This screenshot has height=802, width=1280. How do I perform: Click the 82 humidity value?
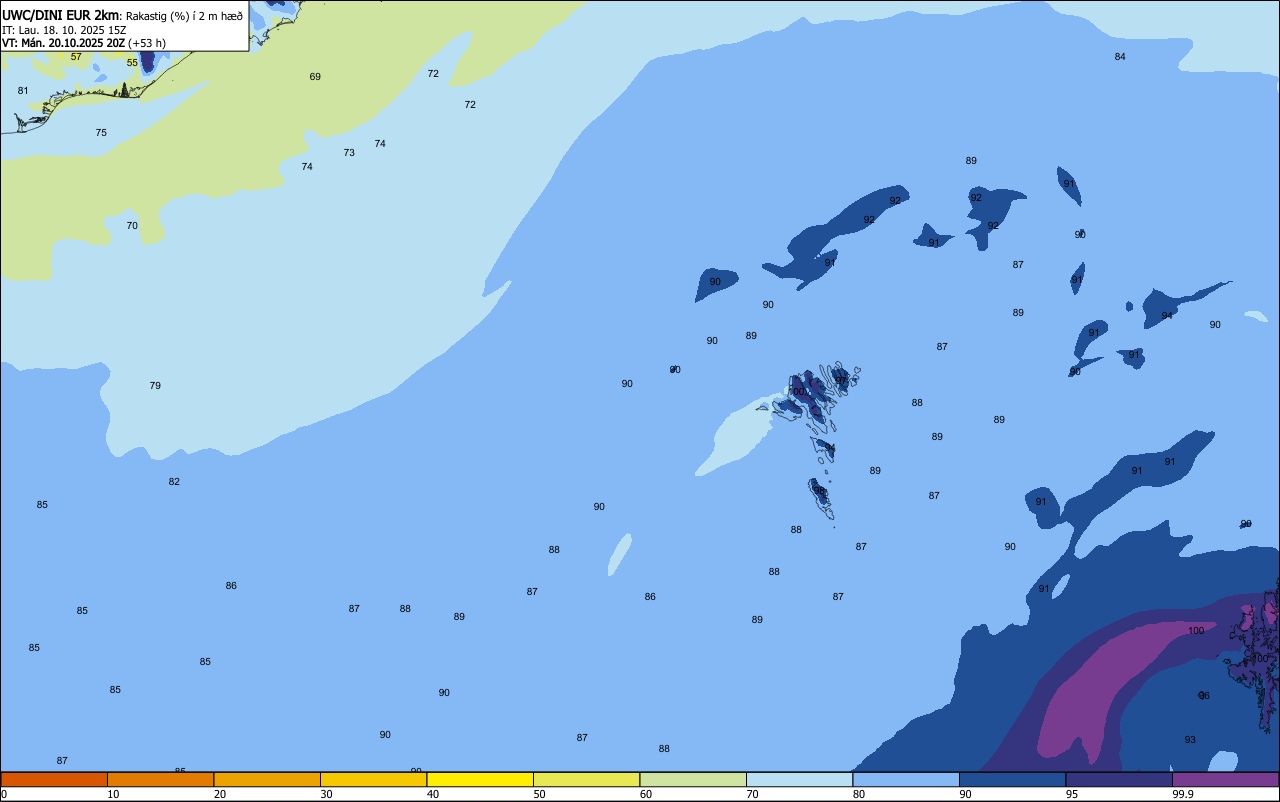point(174,482)
